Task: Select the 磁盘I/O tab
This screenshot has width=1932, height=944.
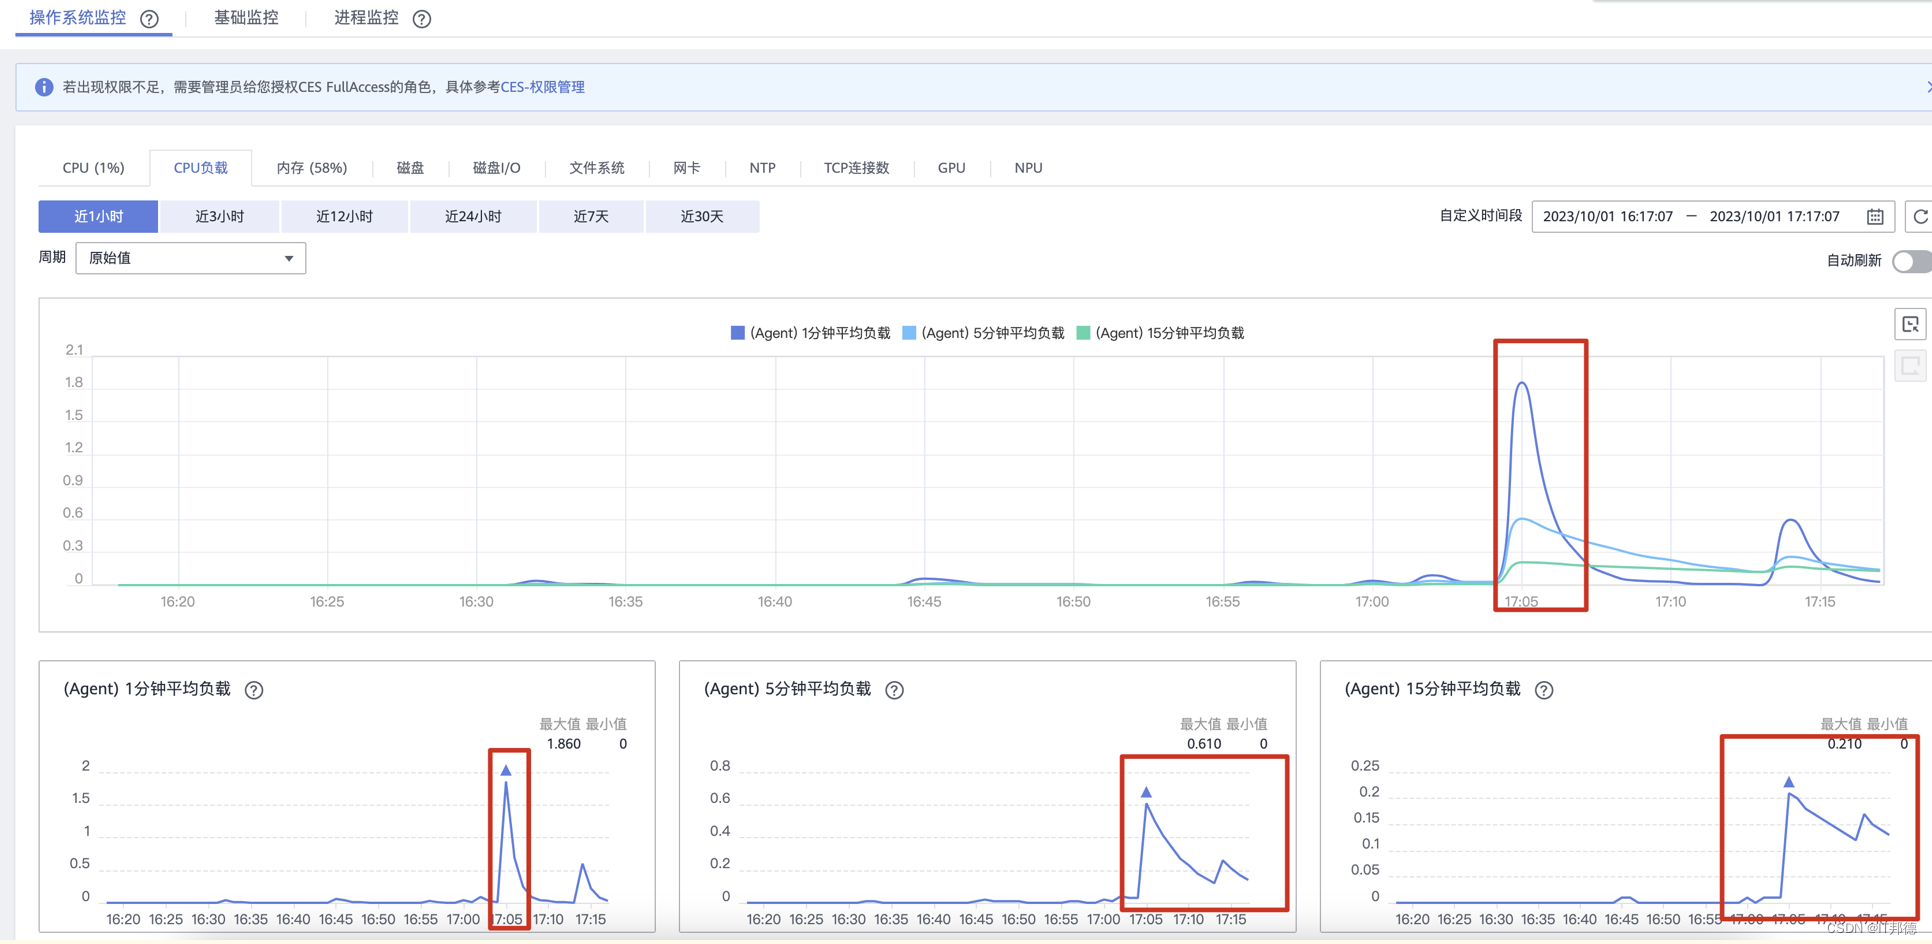Action: (x=497, y=168)
